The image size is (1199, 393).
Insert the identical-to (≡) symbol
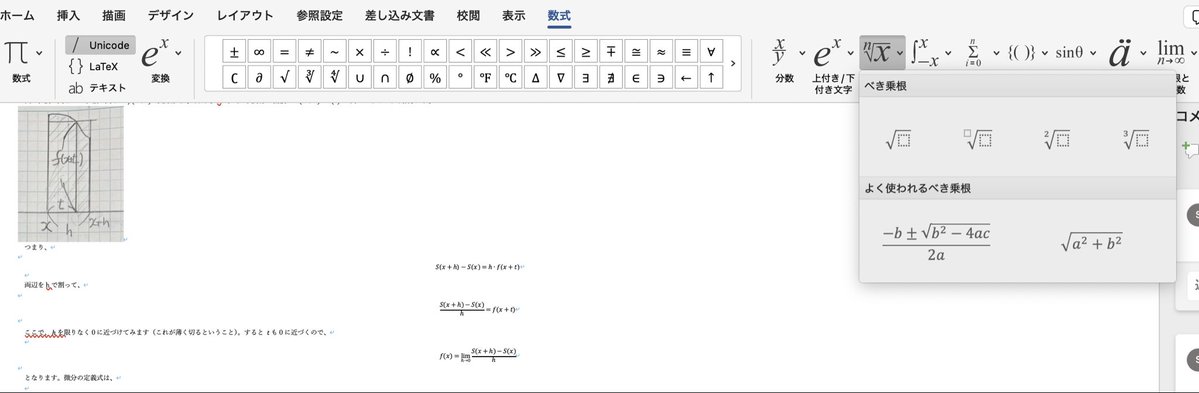pyautogui.click(x=687, y=52)
